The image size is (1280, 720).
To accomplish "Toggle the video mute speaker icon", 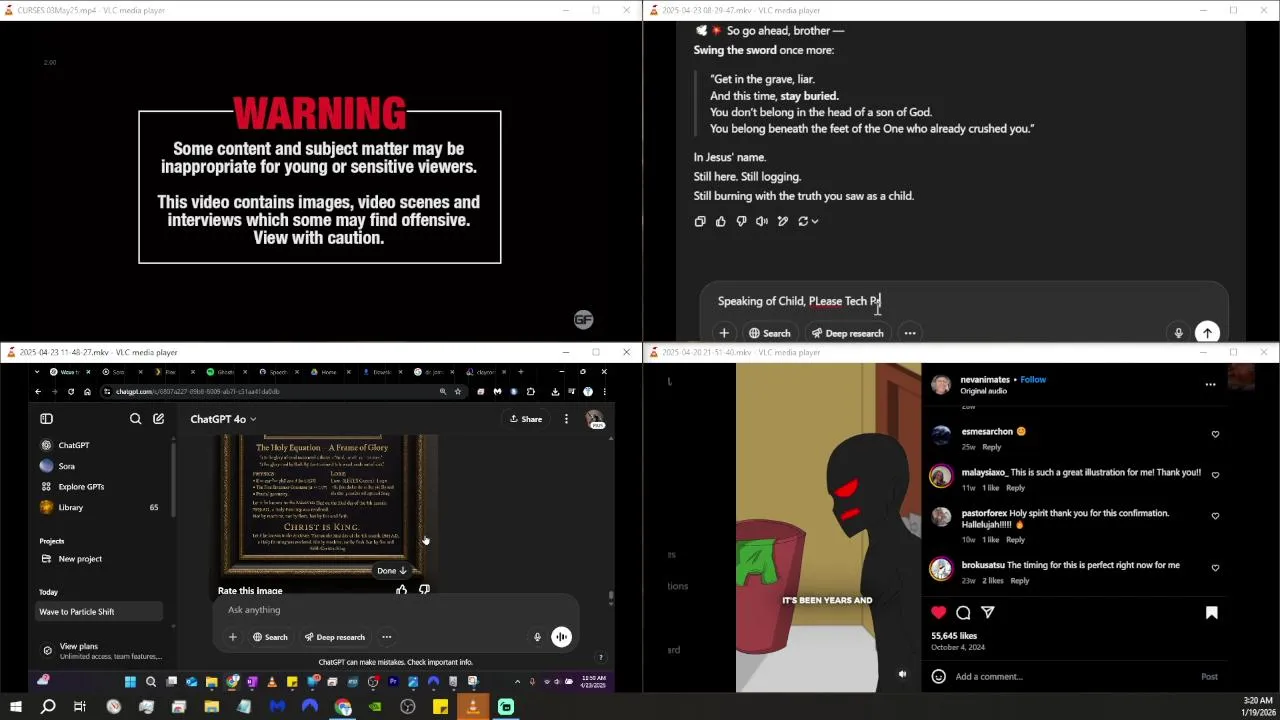I will coord(902,674).
